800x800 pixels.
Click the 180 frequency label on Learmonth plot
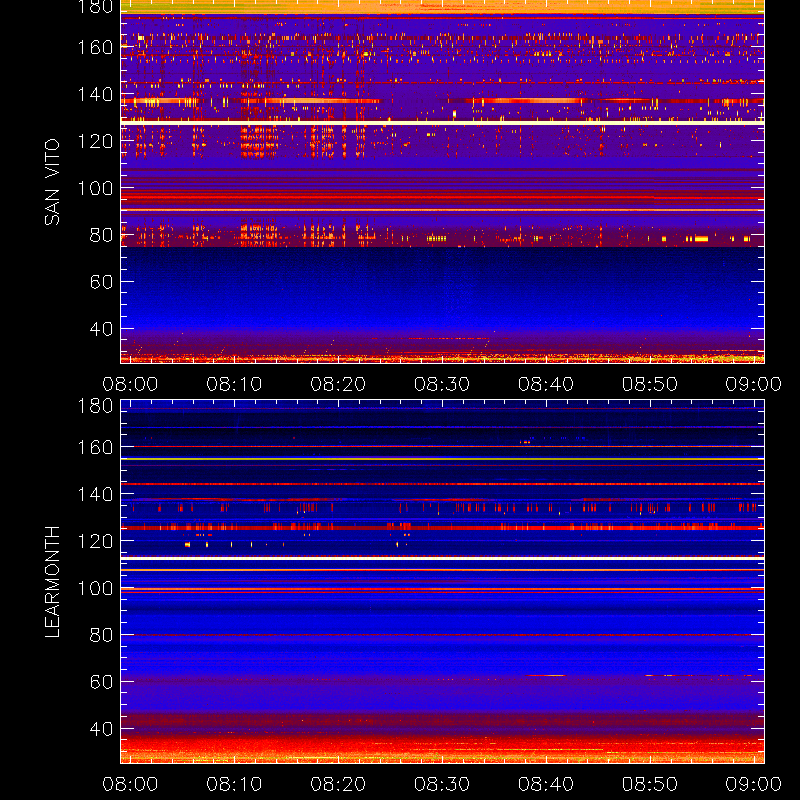tap(95, 406)
